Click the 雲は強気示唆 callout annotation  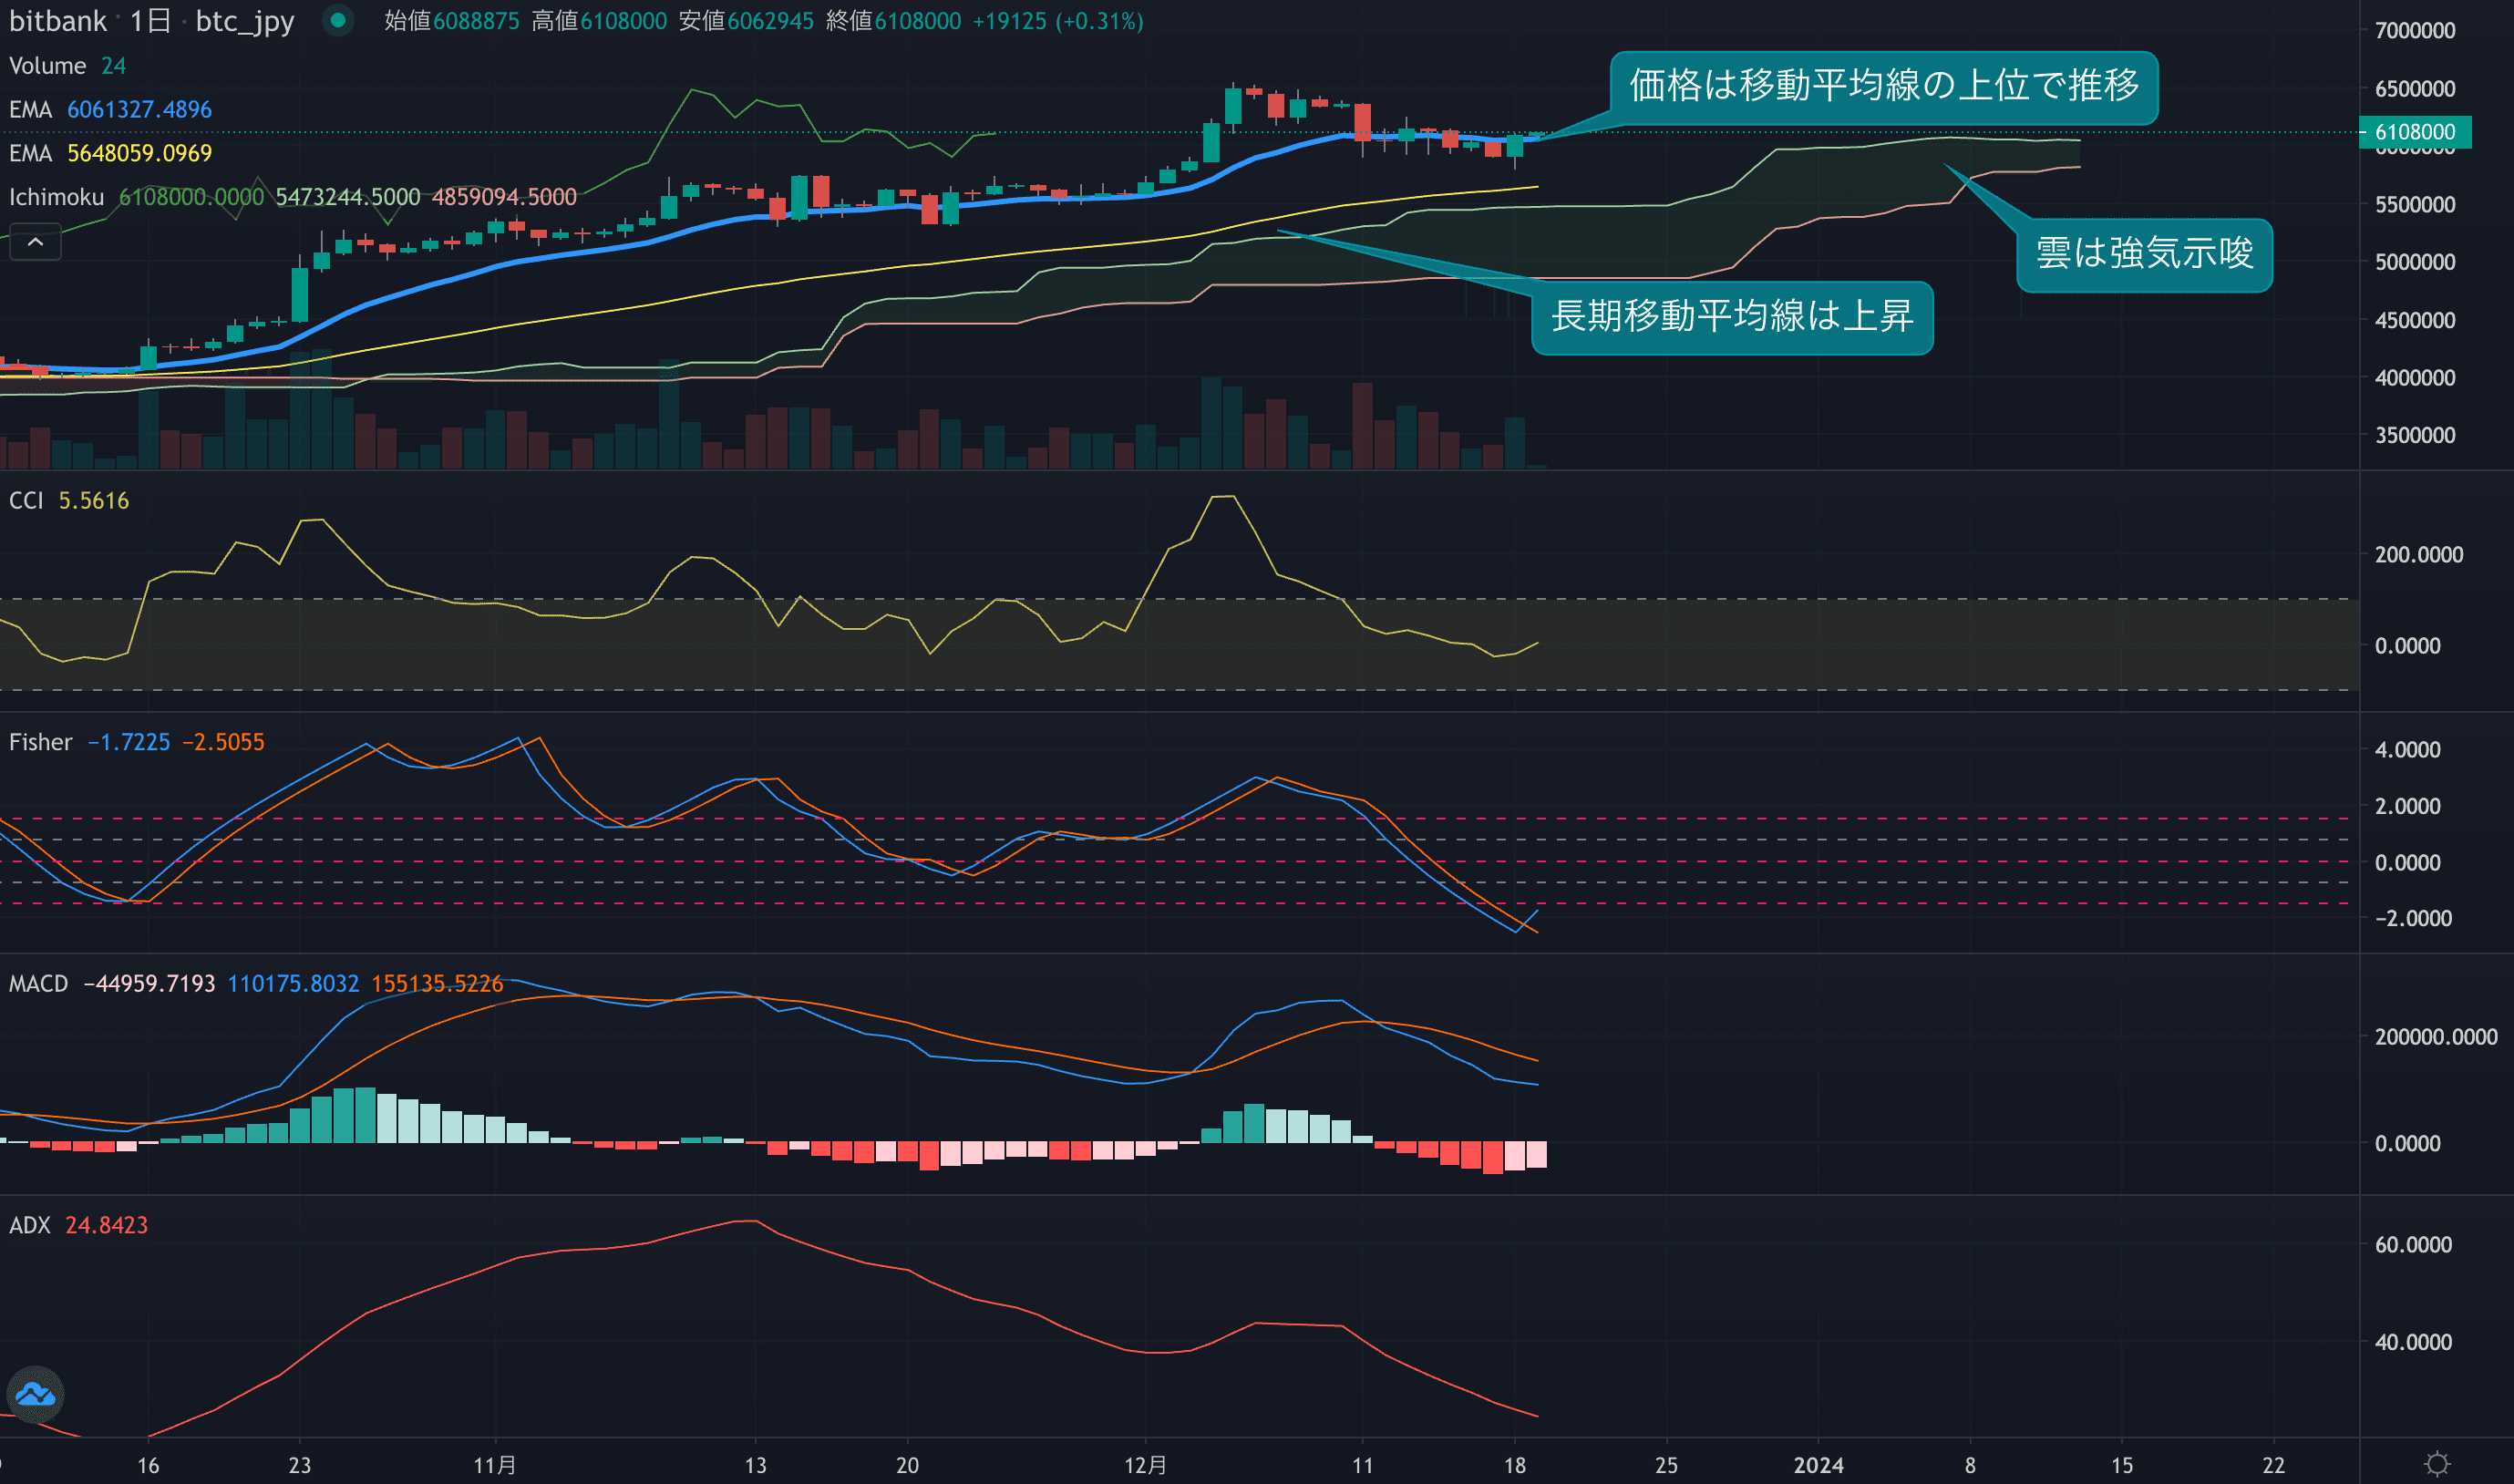coord(2143,254)
